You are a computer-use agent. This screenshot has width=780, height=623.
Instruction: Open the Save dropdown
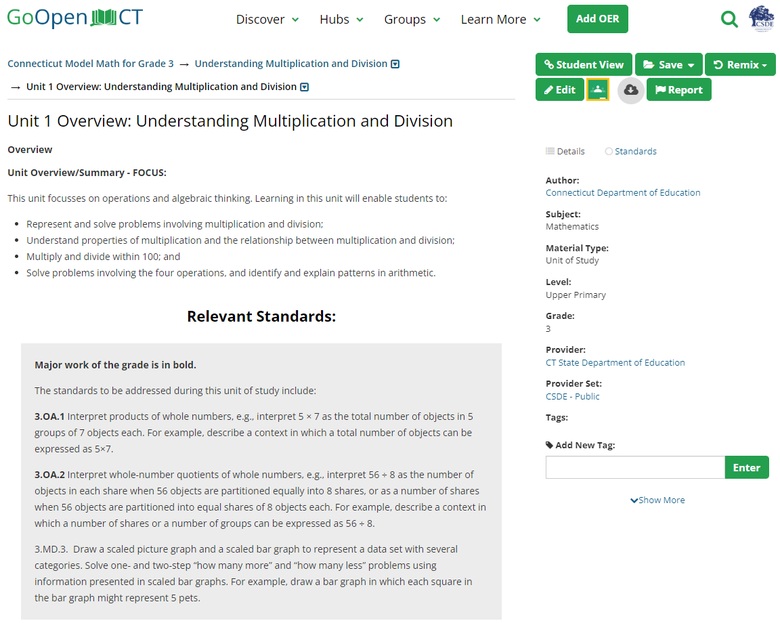click(667, 65)
